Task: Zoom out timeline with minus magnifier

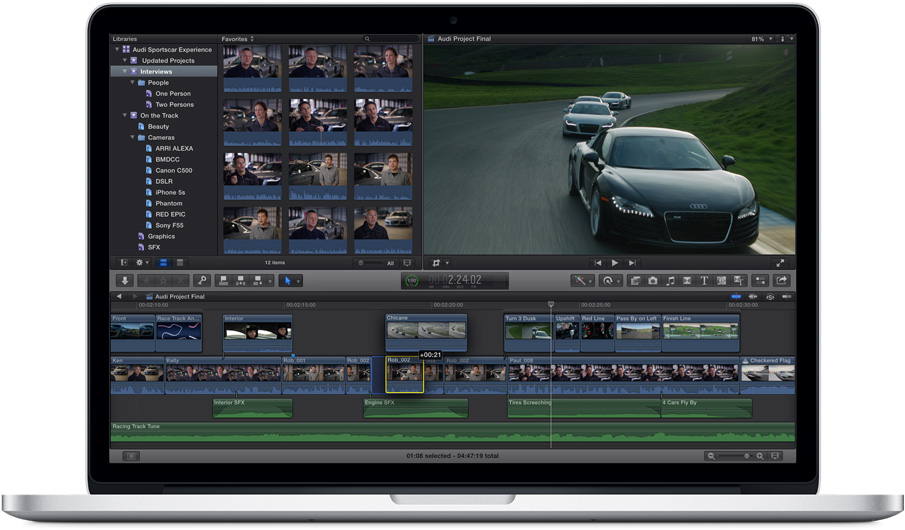Action: tap(711, 456)
